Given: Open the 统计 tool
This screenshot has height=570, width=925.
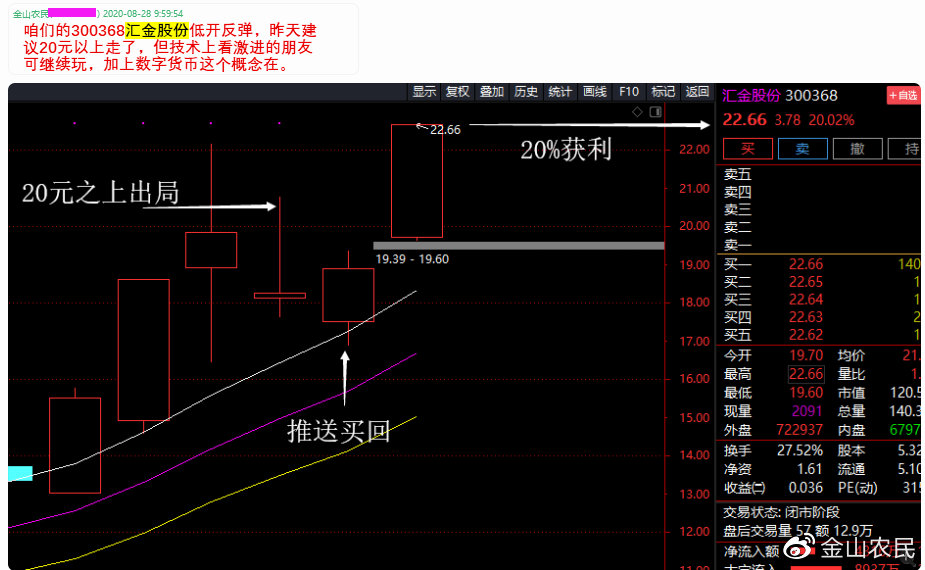Looking at the screenshot, I should pos(560,92).
